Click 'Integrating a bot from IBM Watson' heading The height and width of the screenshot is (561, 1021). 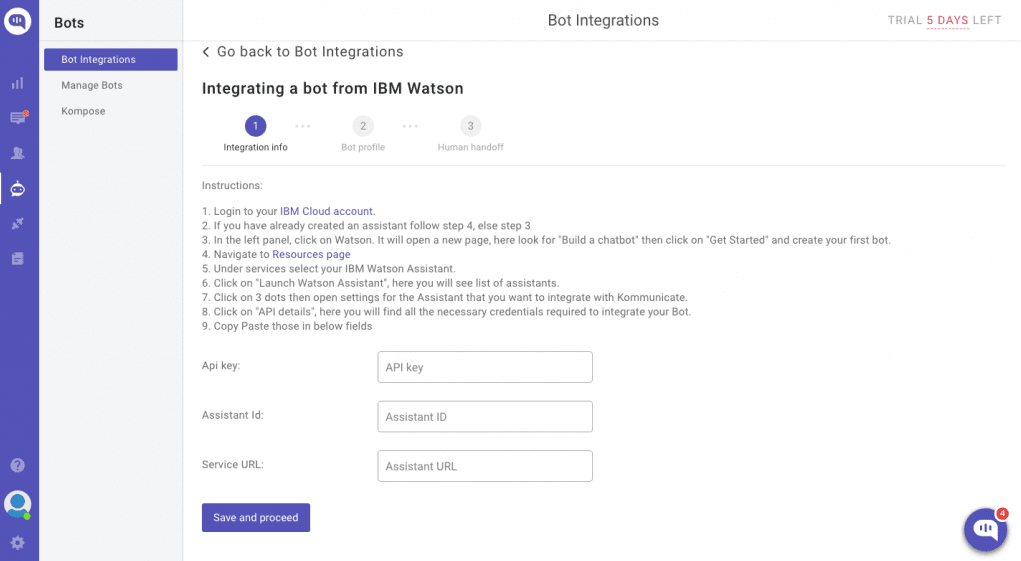(x=333, y=89)
